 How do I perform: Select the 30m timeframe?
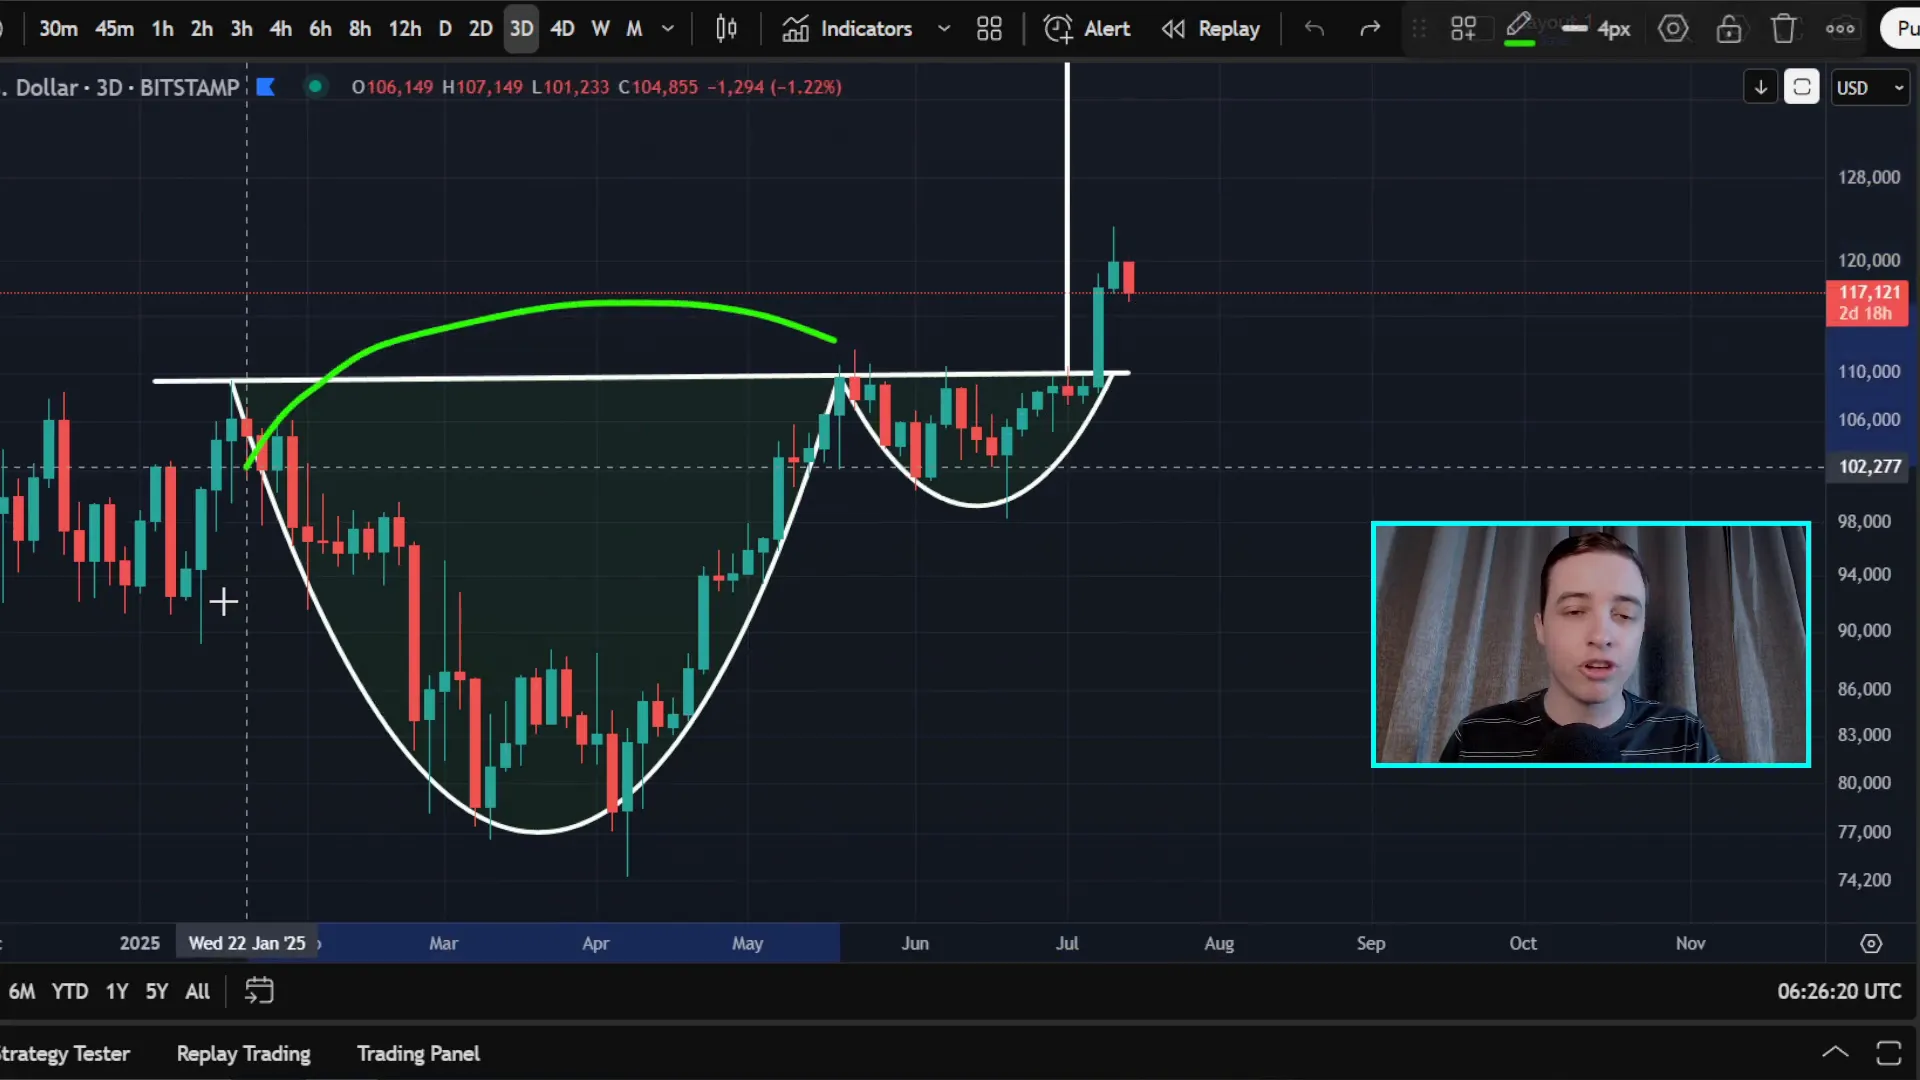pyautogui.click(x=58, y=29)
